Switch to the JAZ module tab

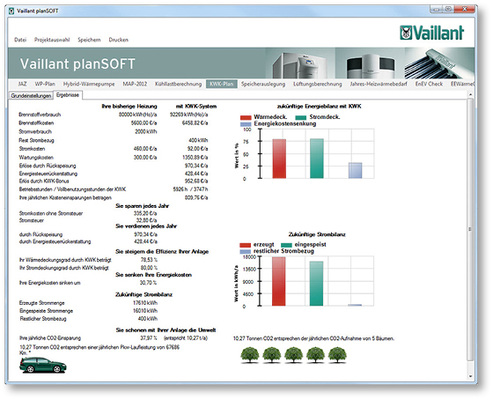[x=22, y=84]
